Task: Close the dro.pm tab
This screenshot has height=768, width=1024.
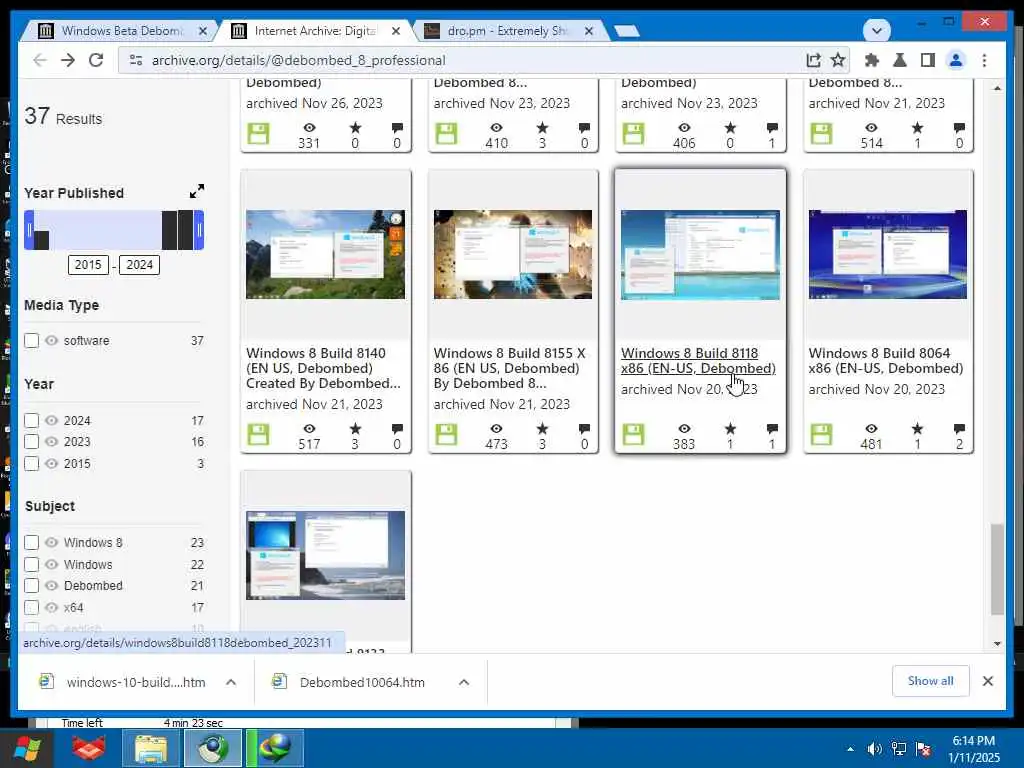Action: pyautogui.click(x=588, y=31)
